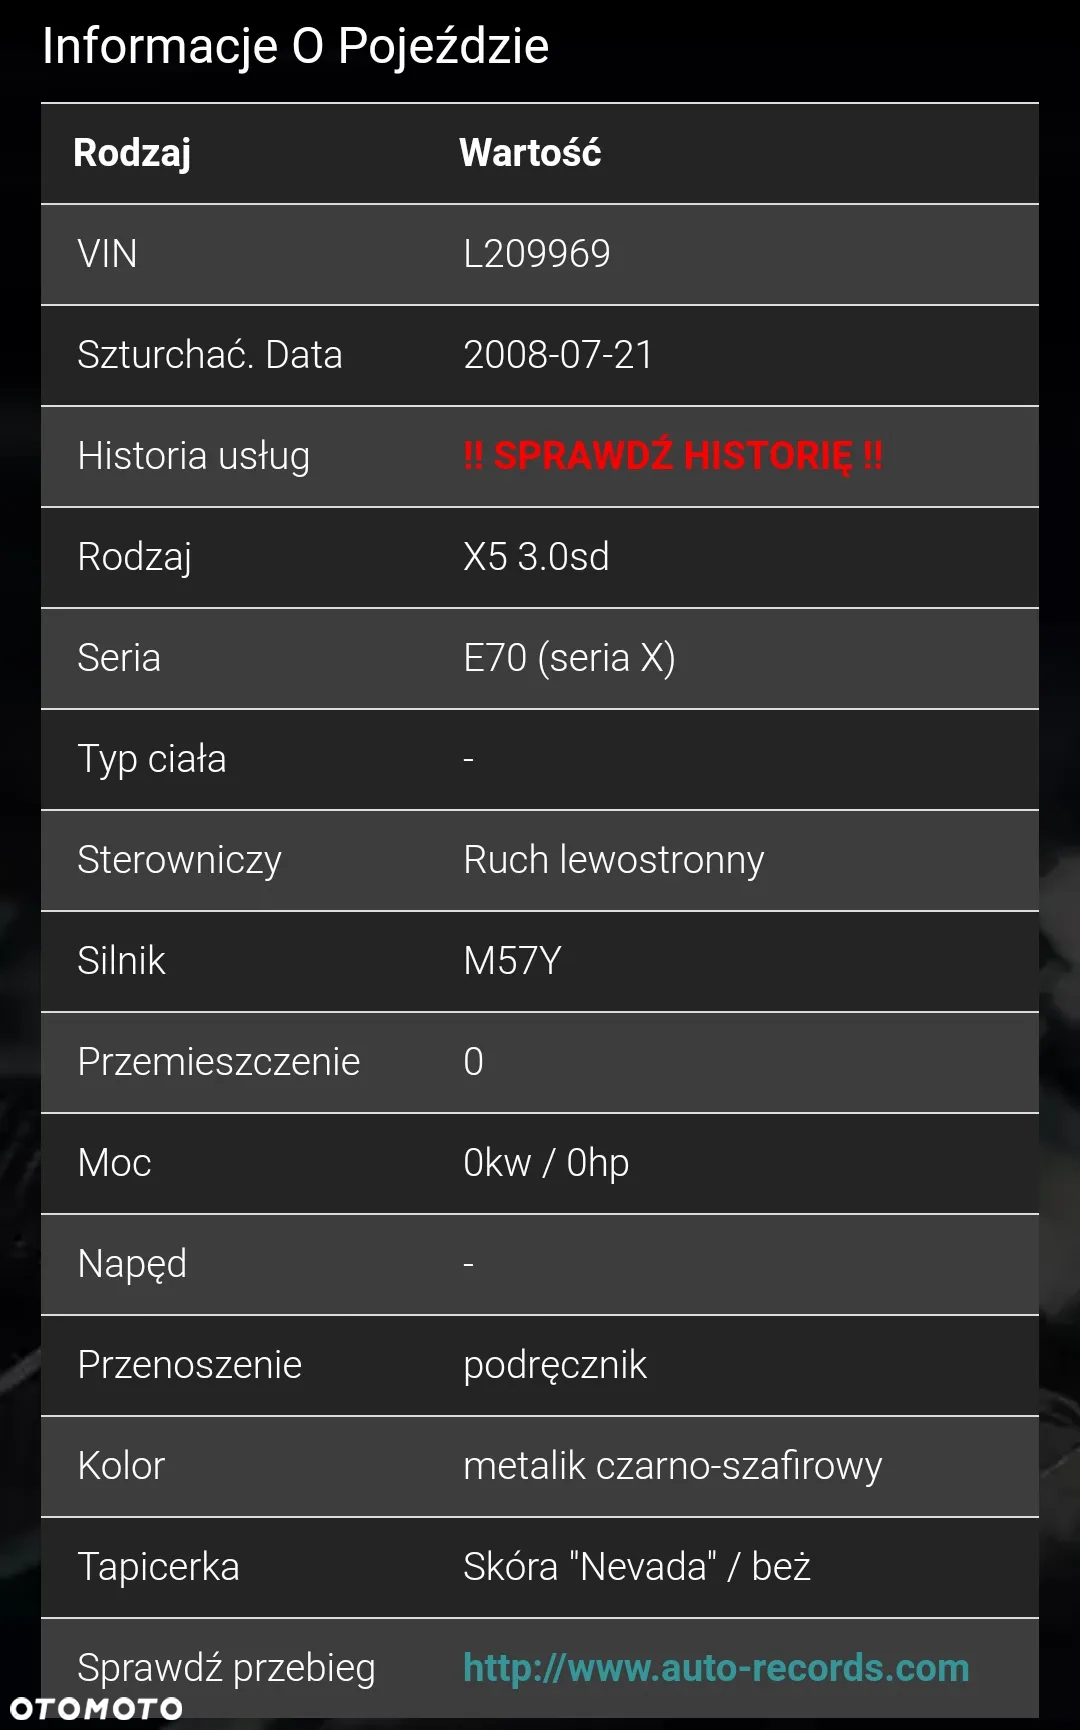Click the Wartość column header
This screenshot has height=1730, width=1080.
tap(530, 153)
